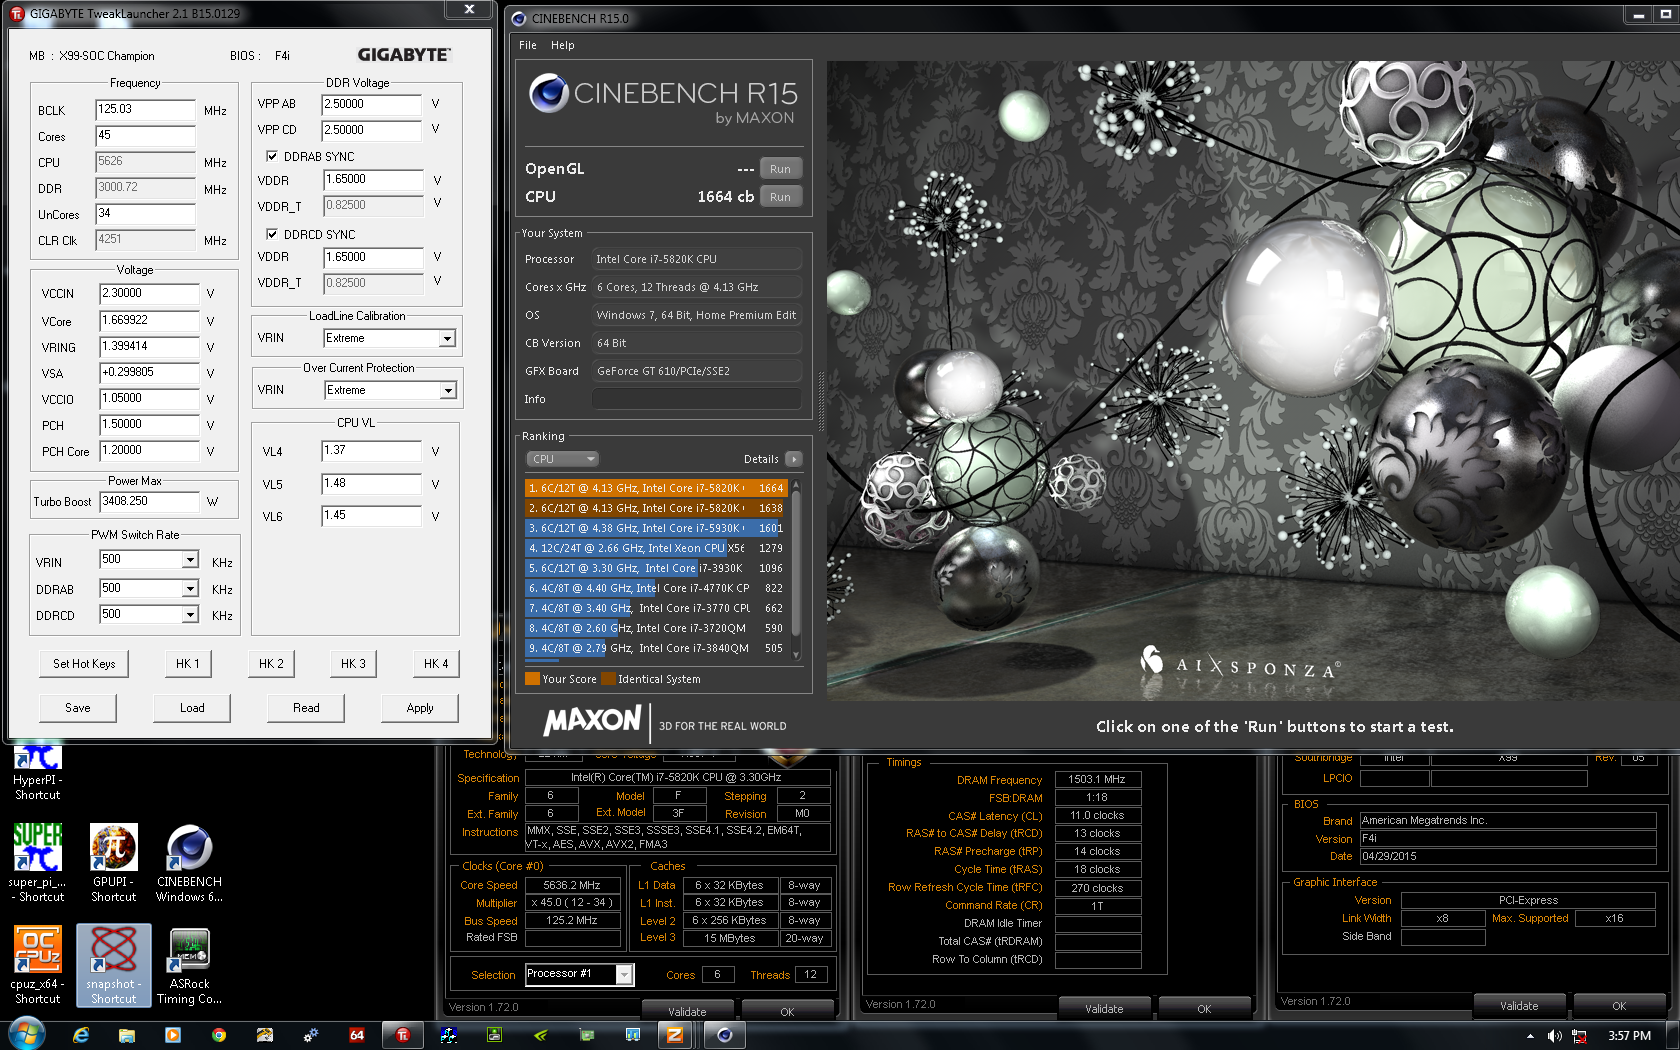Open the Processor #1 selection dropdown
The image size is (1680, 1050).
click(x=624, y=974)
